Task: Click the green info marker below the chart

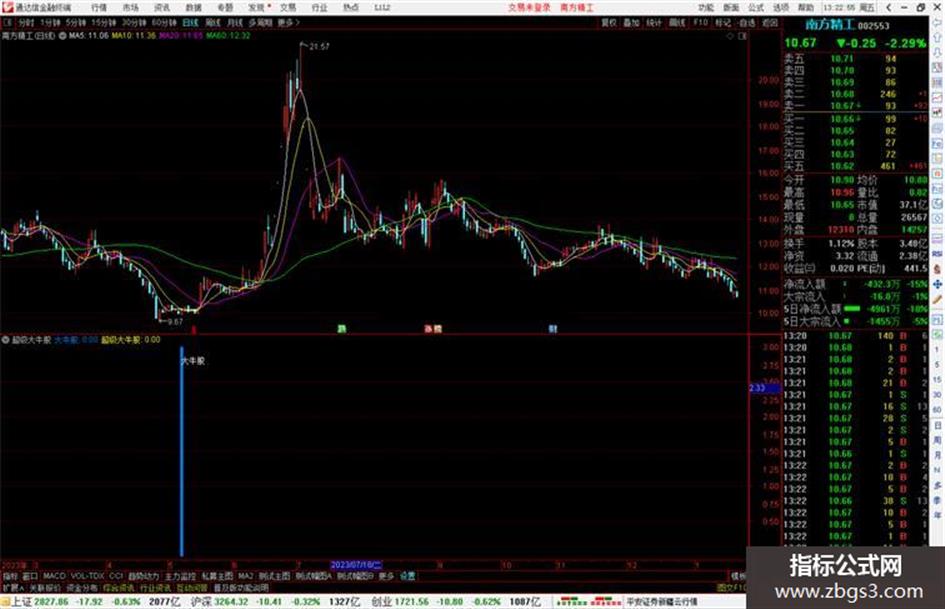Action: click(x=342, y=329)
